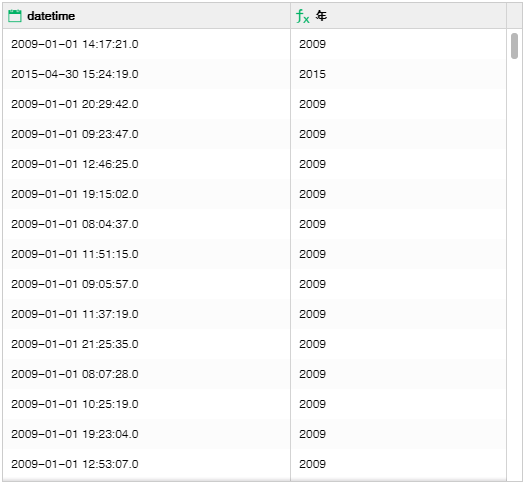527x488 pixels.
Task: Select cell 2009-01-01 19:15:02.0
Action: click(x=147, y=194)
